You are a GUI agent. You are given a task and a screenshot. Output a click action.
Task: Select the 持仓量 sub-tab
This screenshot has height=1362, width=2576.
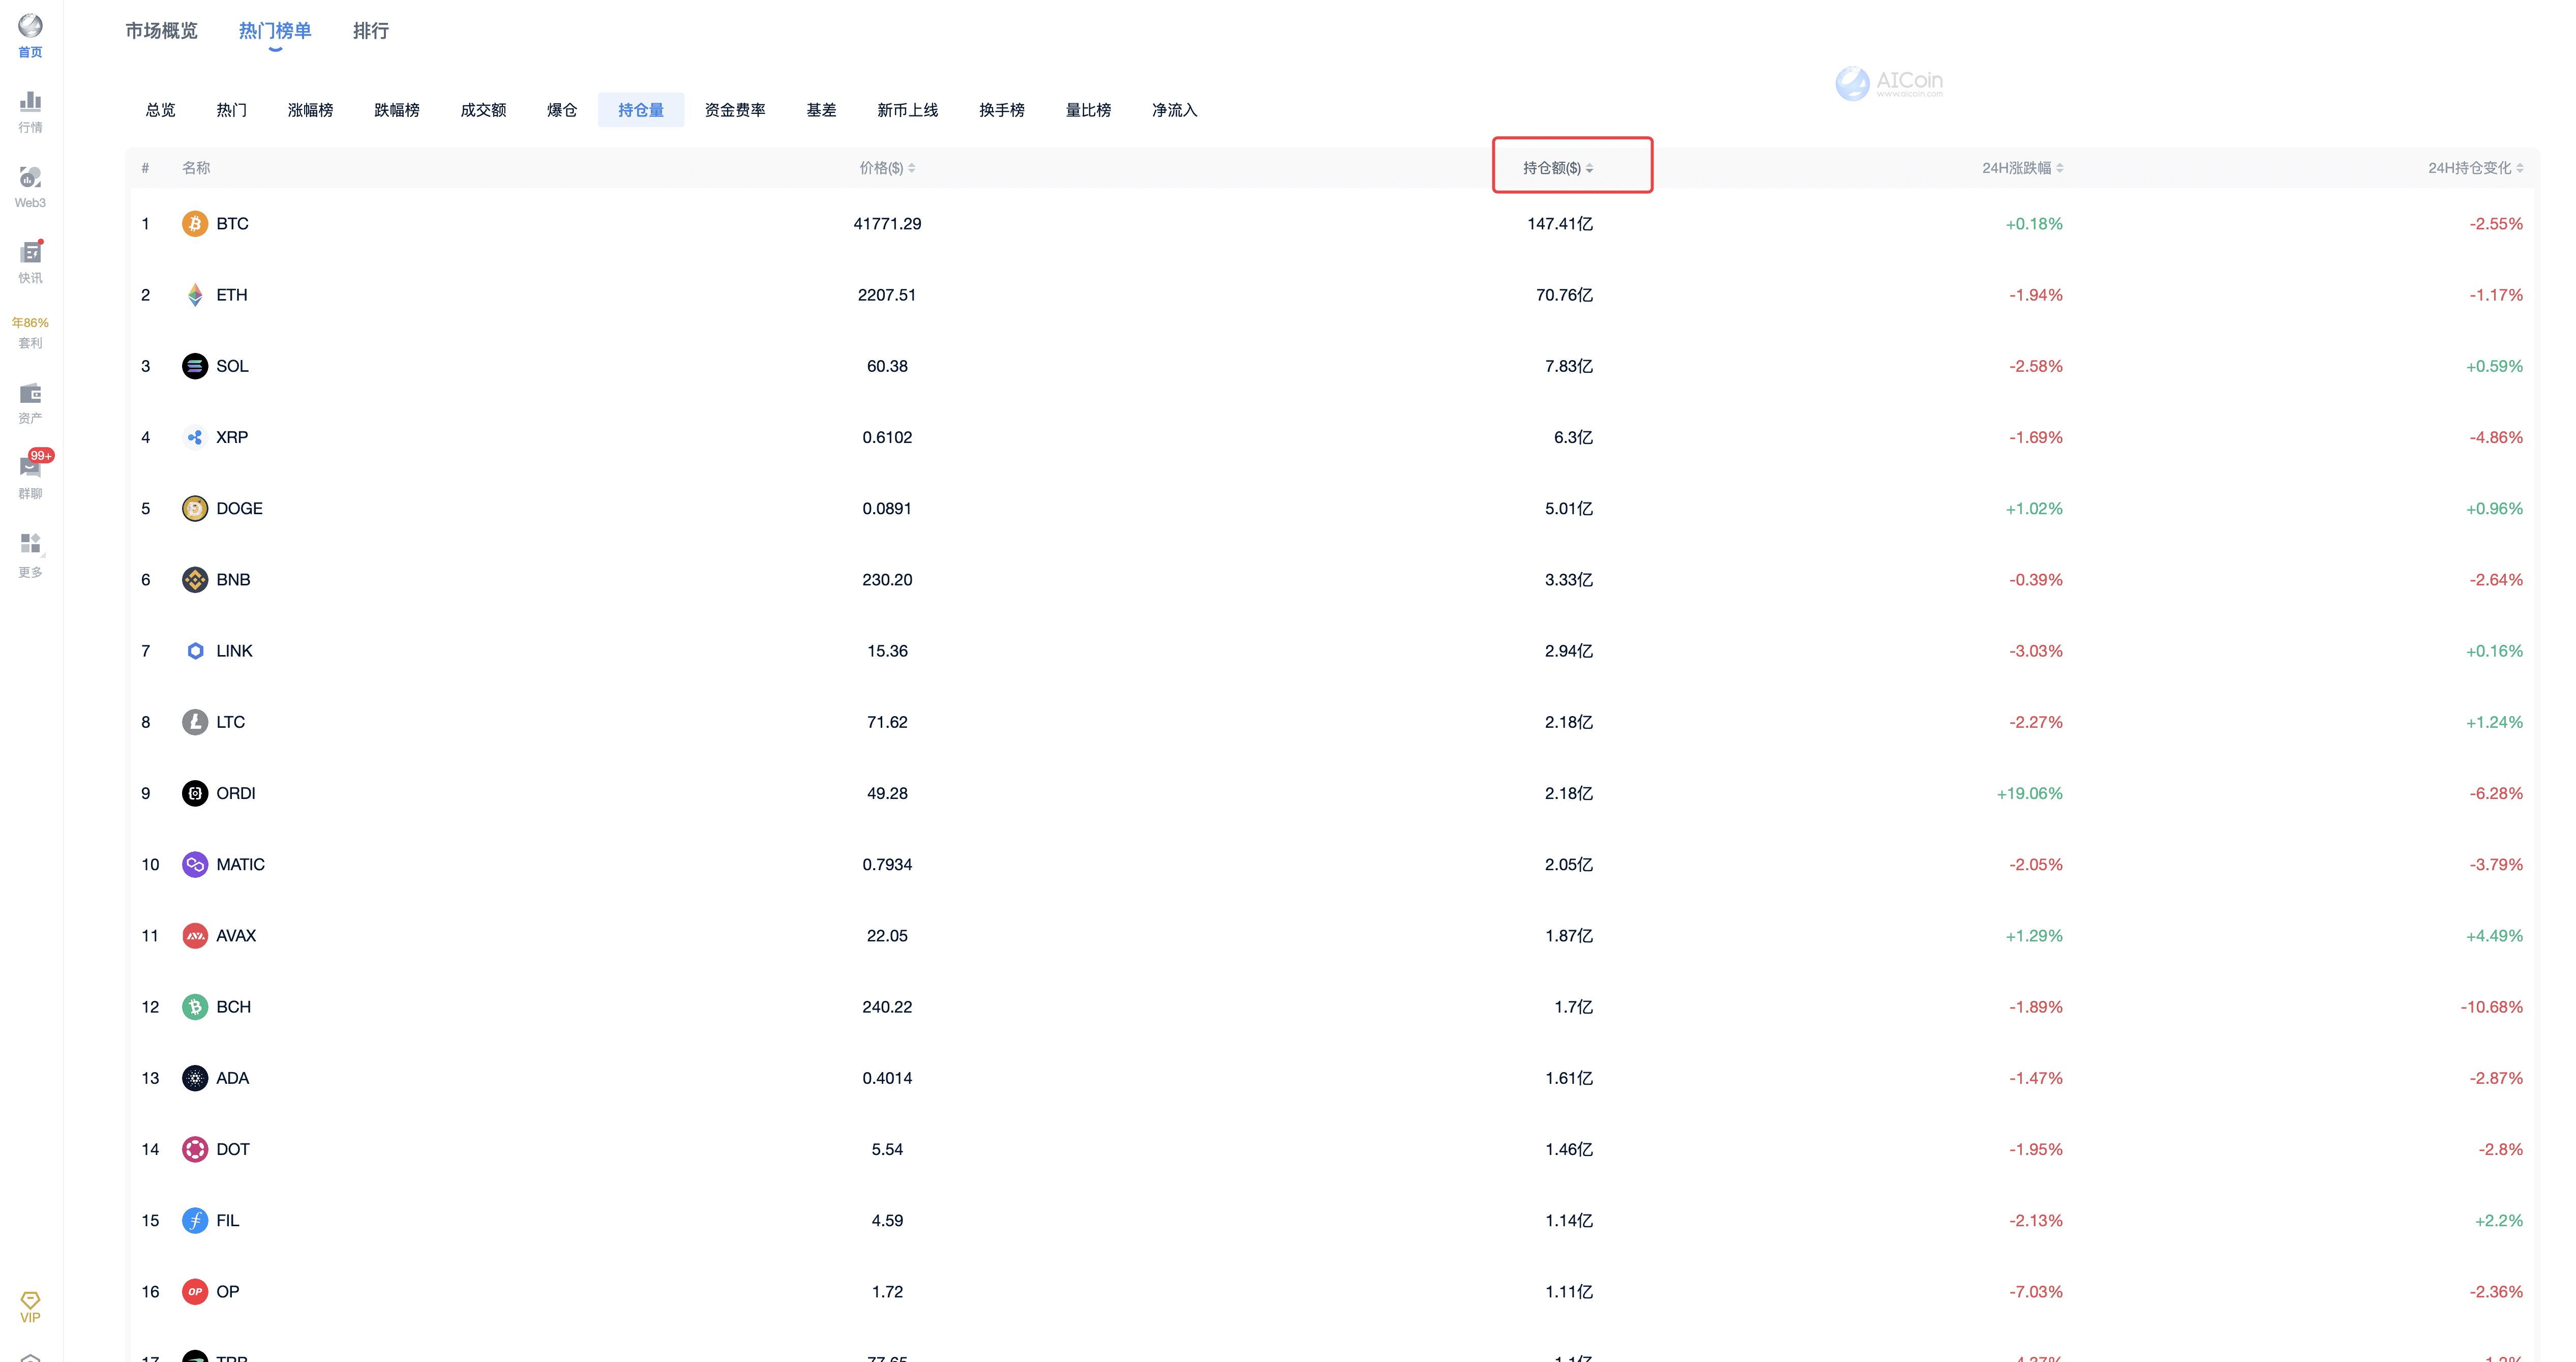(x=641, y=110)
